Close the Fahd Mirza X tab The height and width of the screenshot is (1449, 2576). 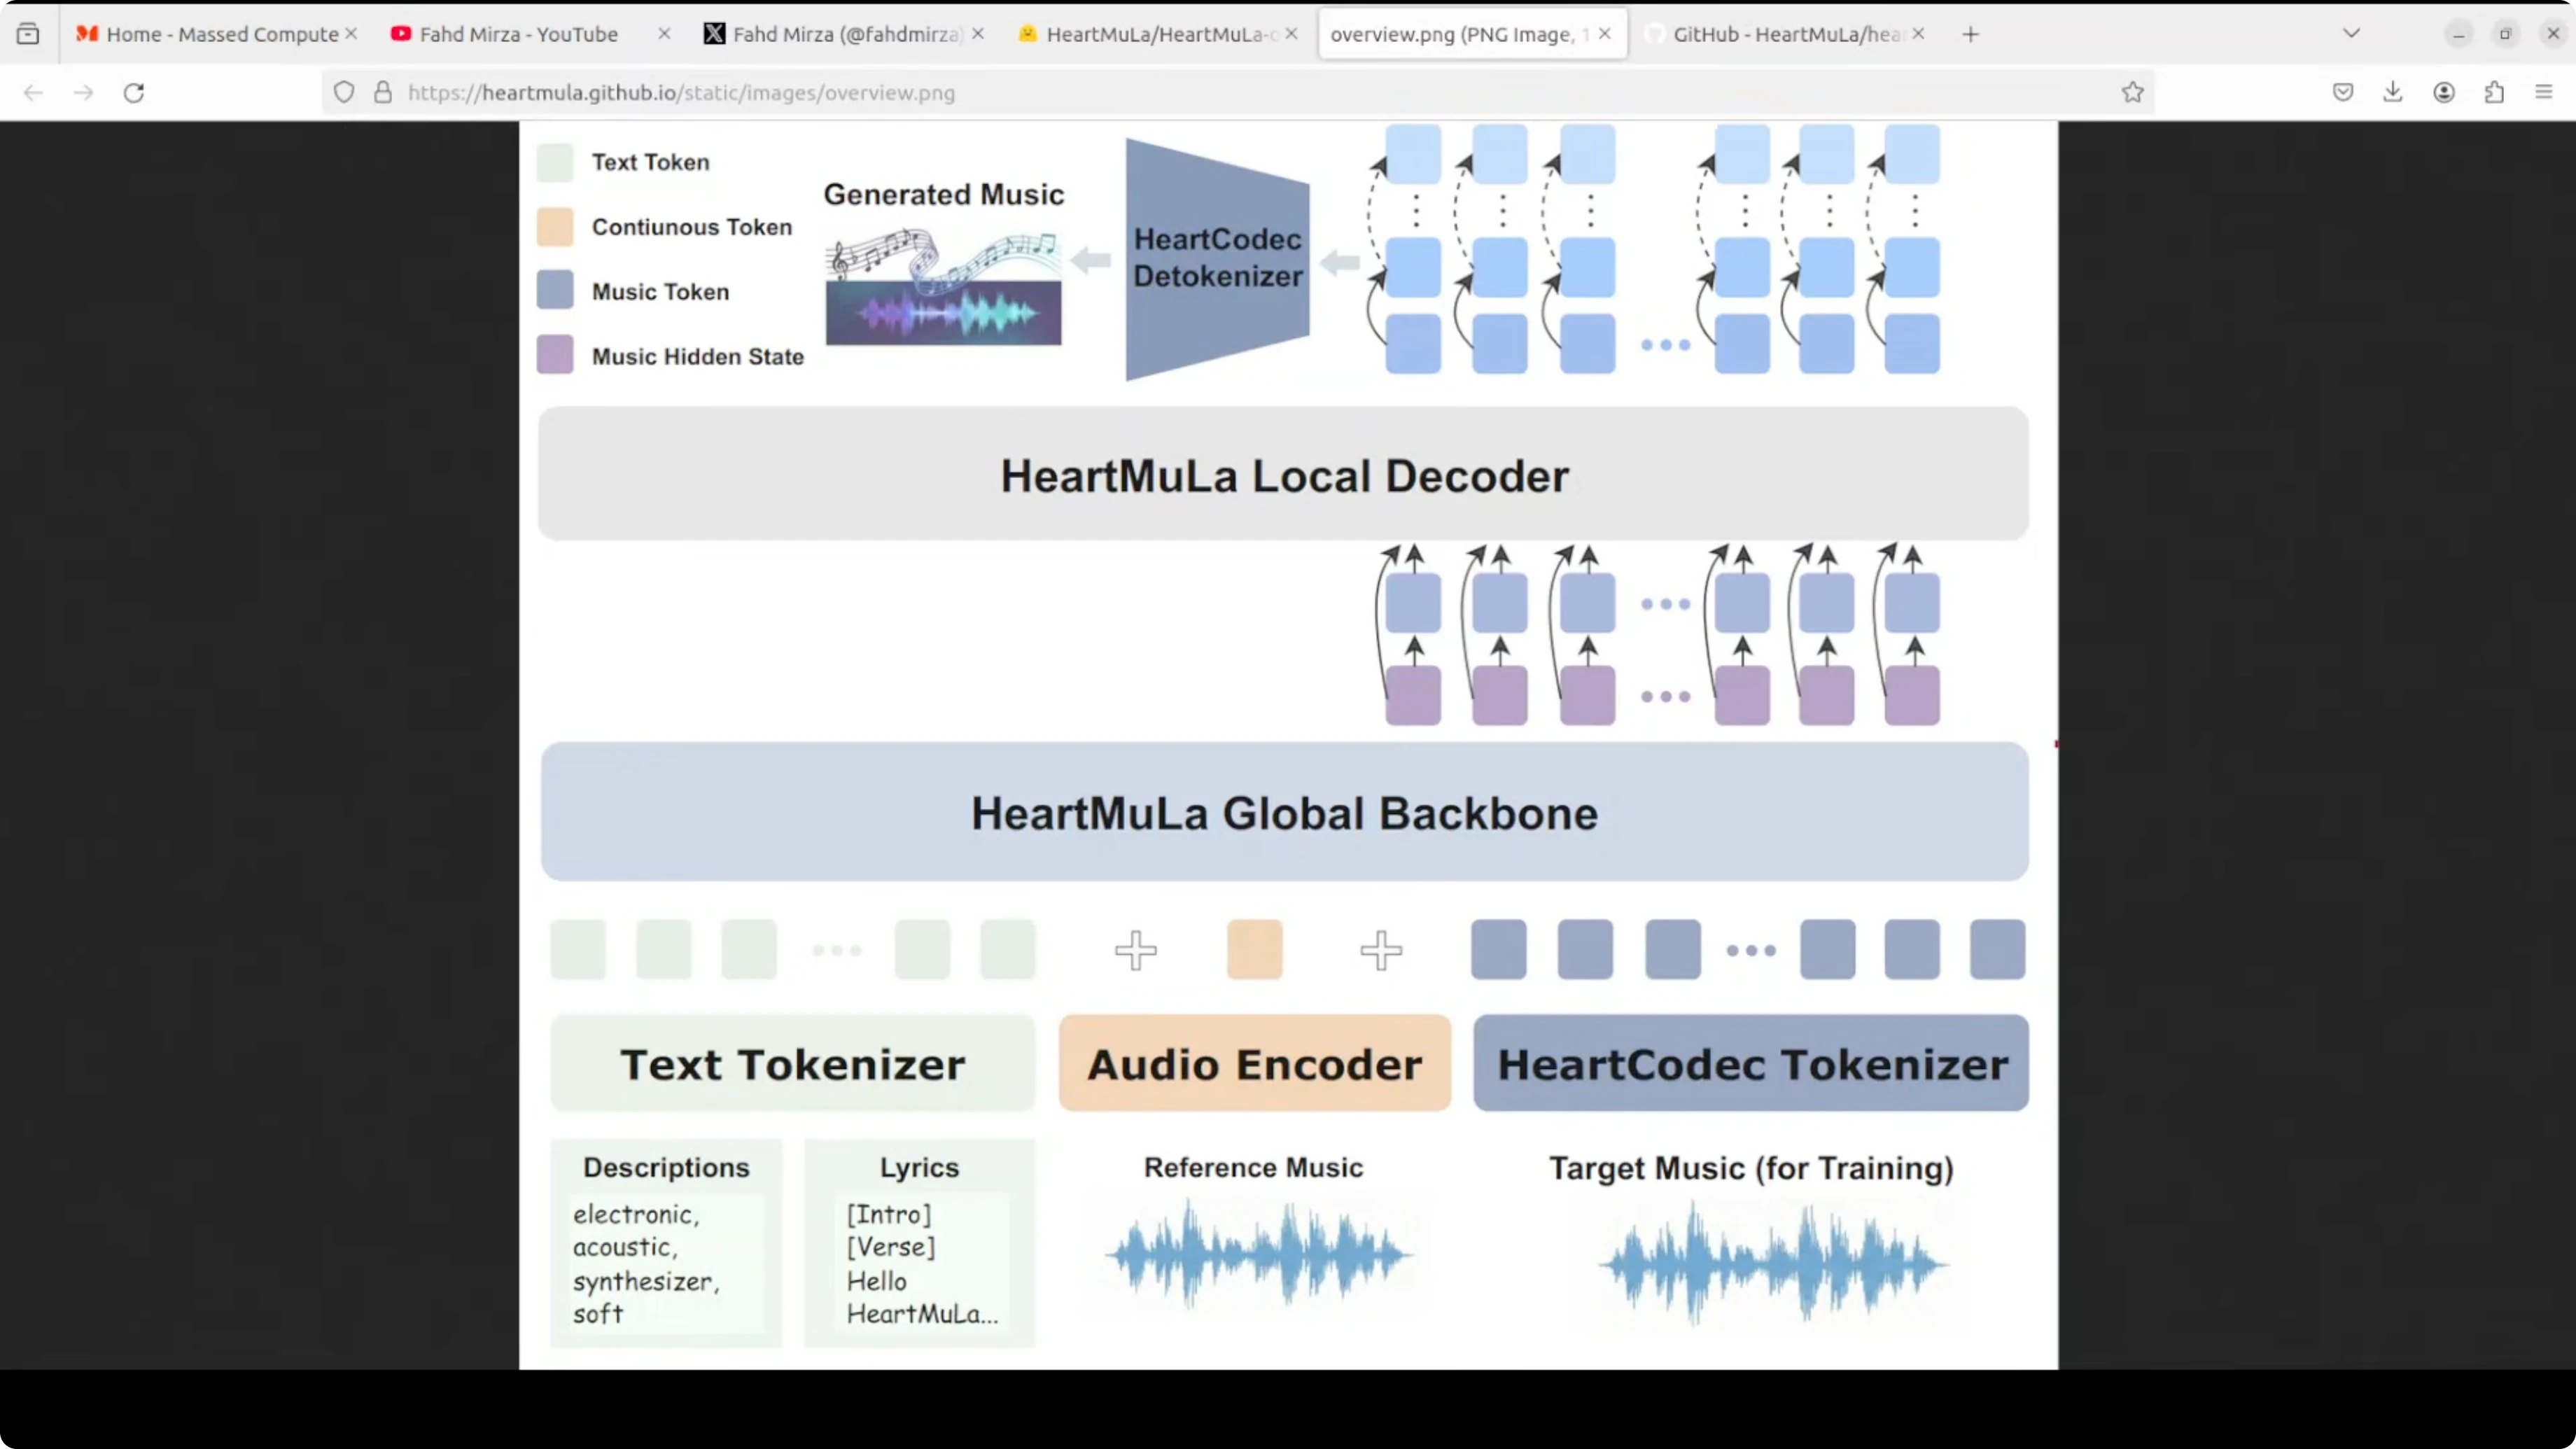pos(978,34)
